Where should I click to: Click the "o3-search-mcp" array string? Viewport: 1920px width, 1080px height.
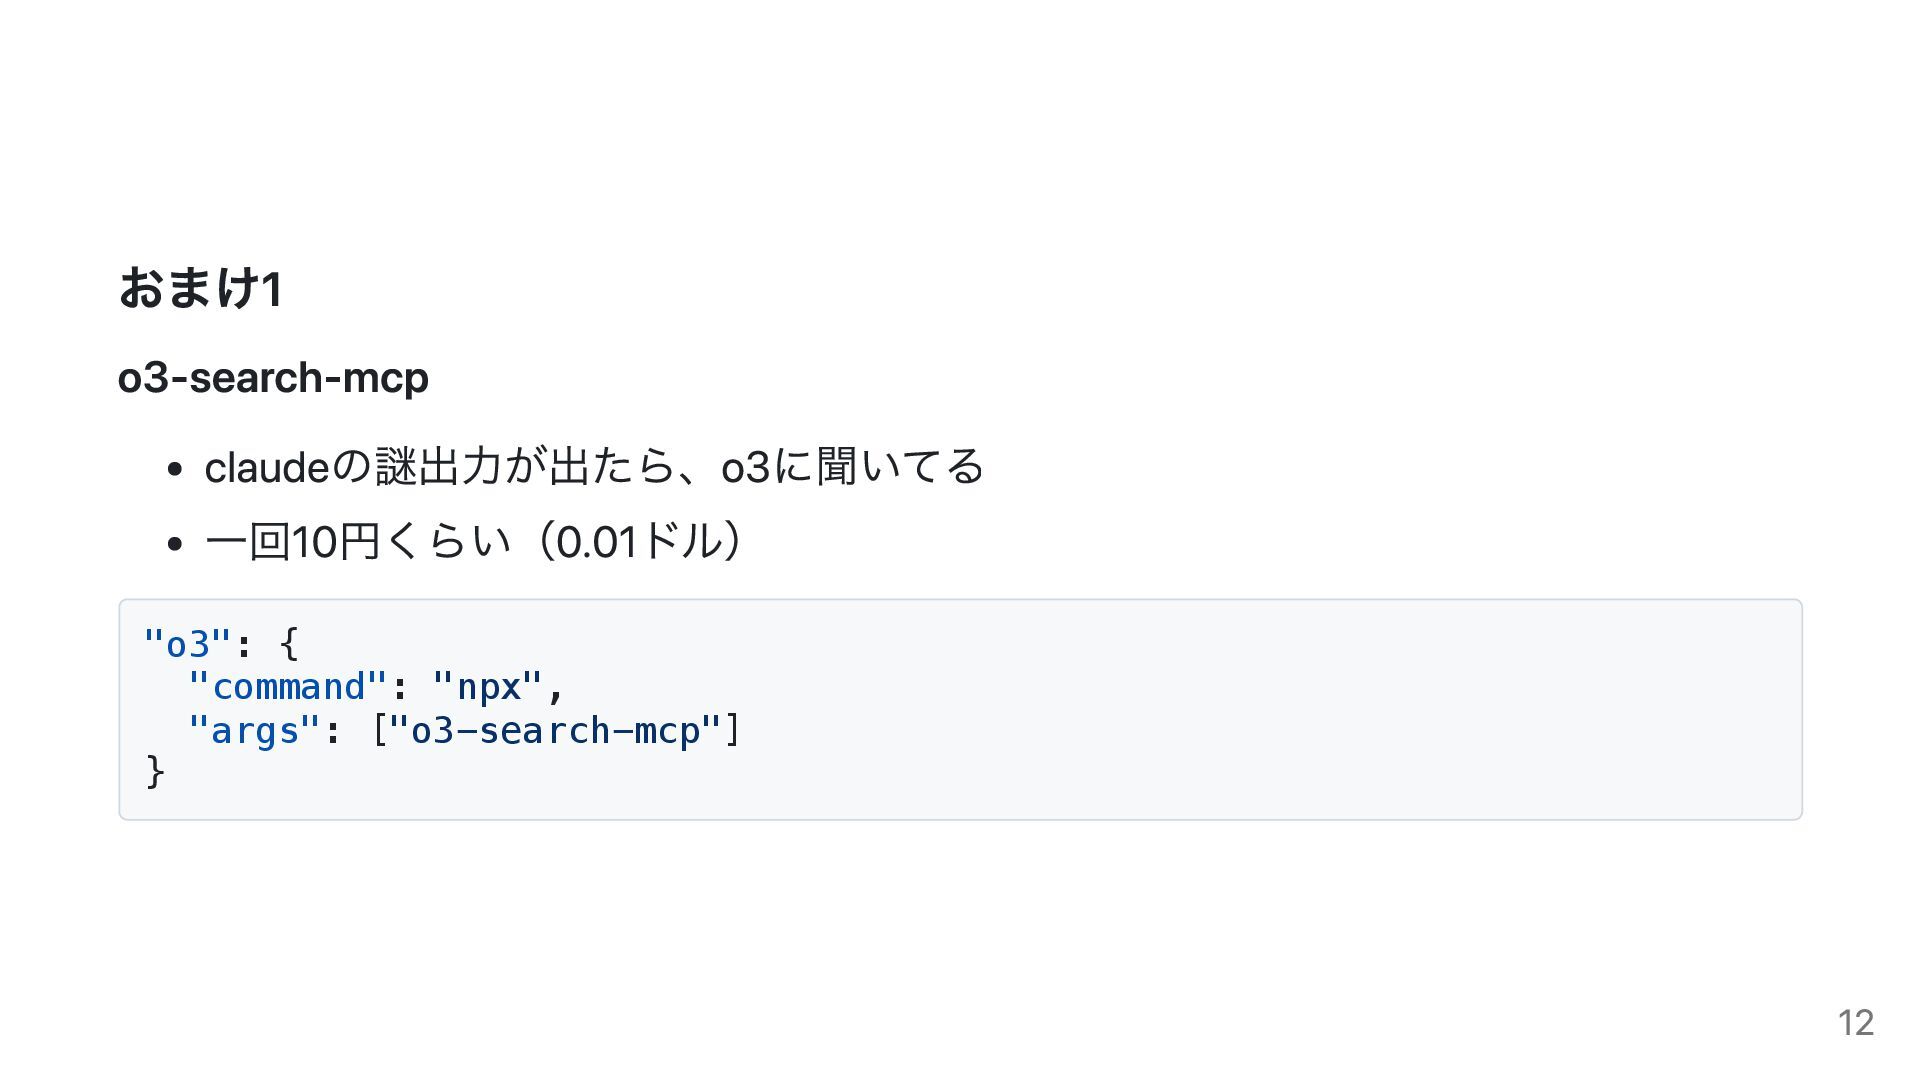[554, 731]
